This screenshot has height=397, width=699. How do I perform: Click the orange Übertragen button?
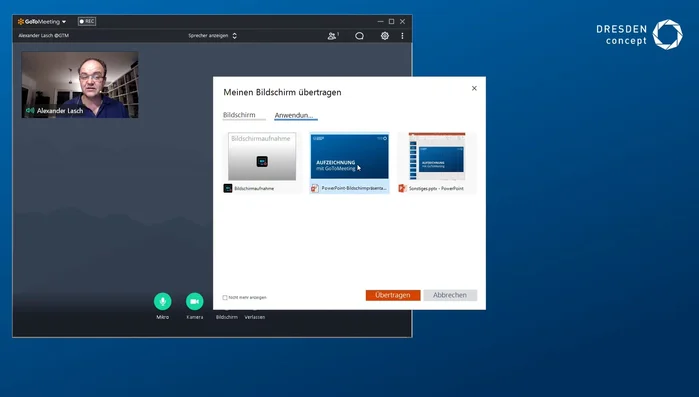pyautogui.click(x=393, y=295)
